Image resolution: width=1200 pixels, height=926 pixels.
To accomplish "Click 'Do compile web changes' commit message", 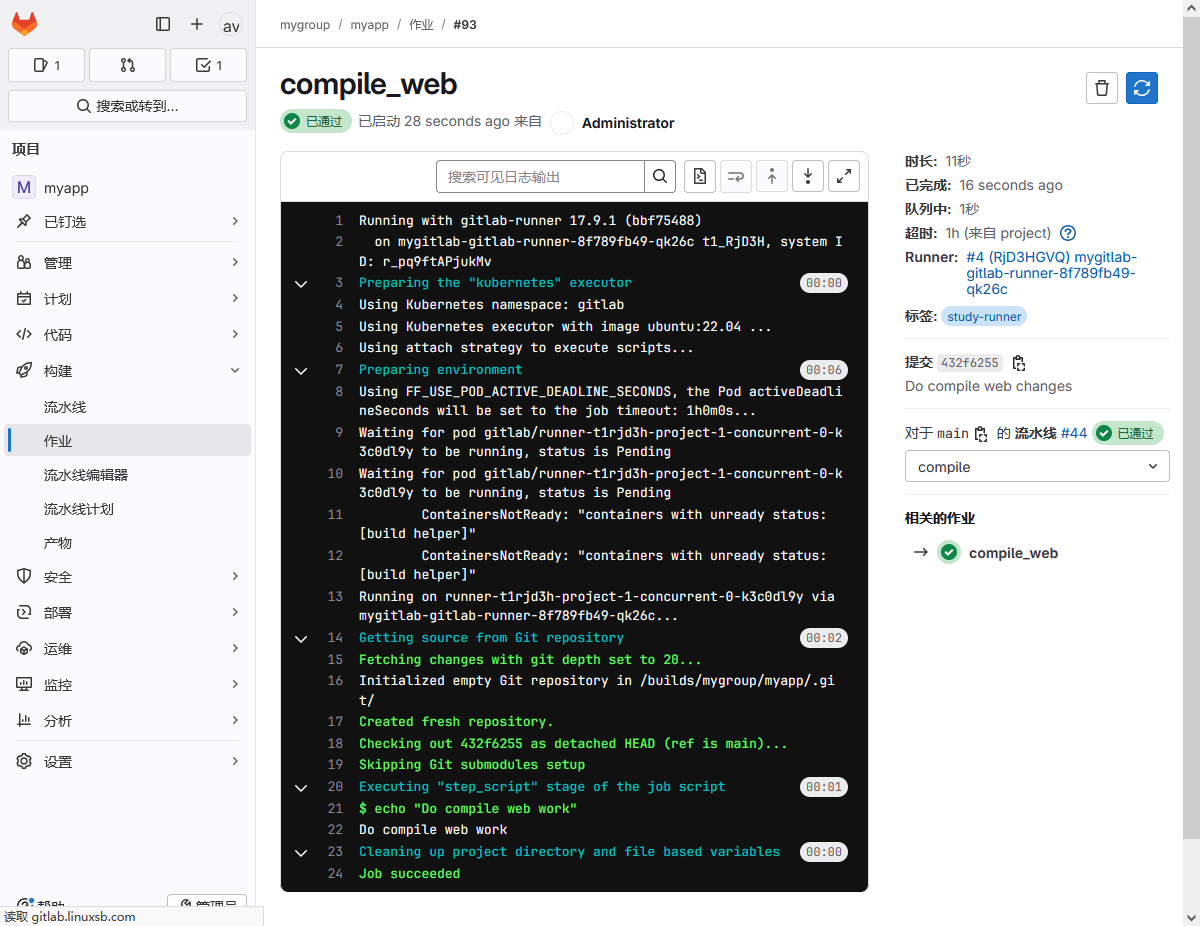I will tap(988, 386).
